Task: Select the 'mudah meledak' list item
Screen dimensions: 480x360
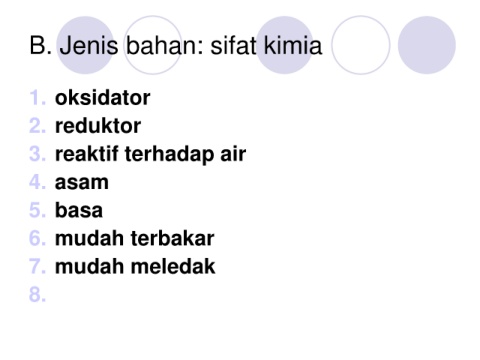Action: click(x=135, y=266)
